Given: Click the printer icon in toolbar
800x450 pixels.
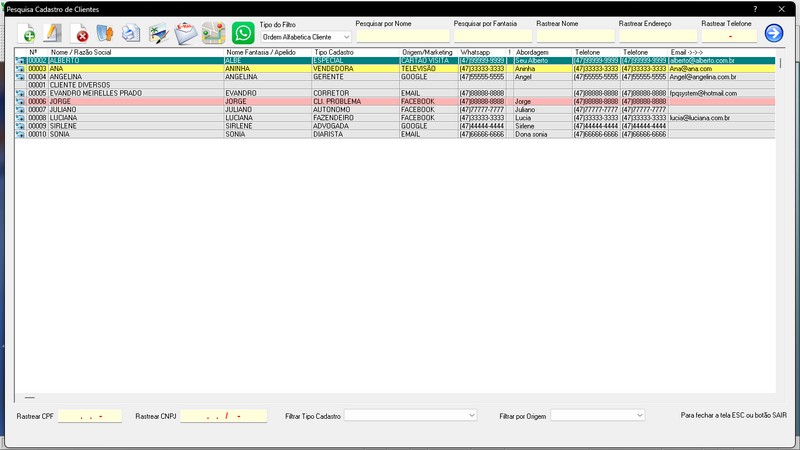Looking at the screenshot, I should tap(132, 33).
